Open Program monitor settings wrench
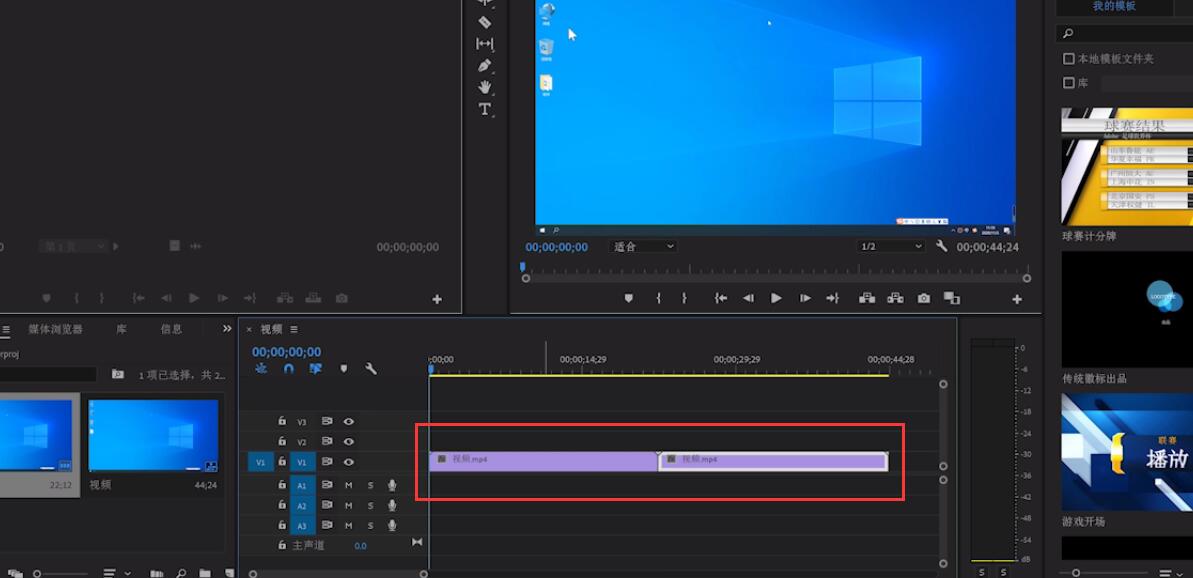Screen dimensions: 1193x578 (x=942, y=246)
